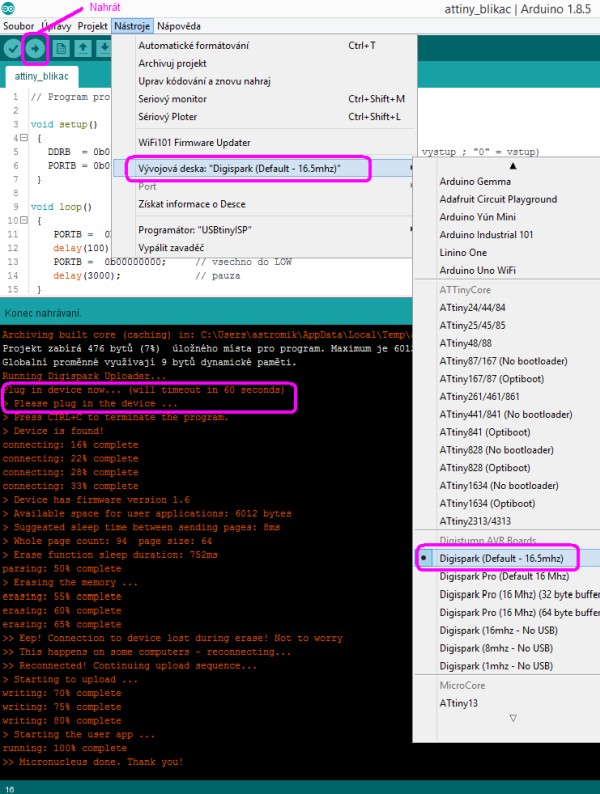Click the board list up scroll arrow

[513, 166]
